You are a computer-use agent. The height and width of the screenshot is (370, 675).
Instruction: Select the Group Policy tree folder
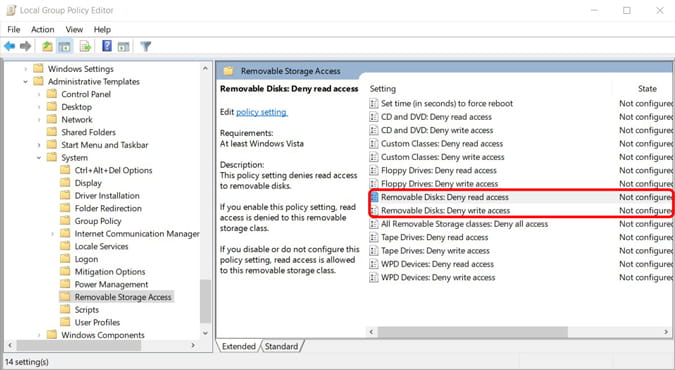98,221
